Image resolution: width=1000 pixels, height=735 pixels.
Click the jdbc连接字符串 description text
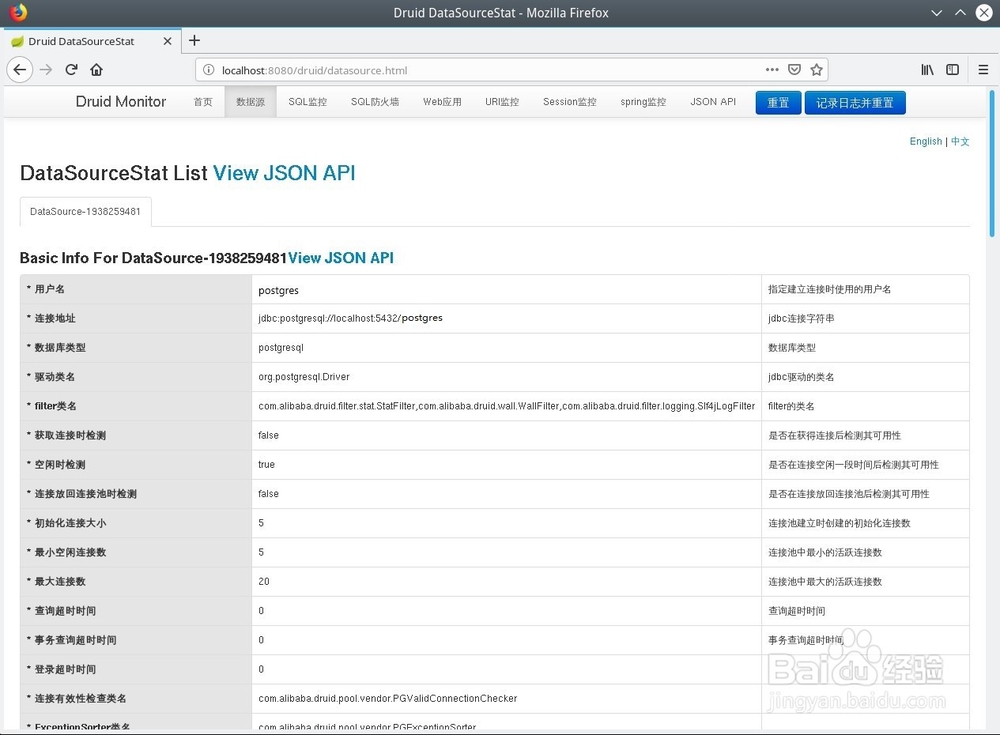(x=801, y=318)
